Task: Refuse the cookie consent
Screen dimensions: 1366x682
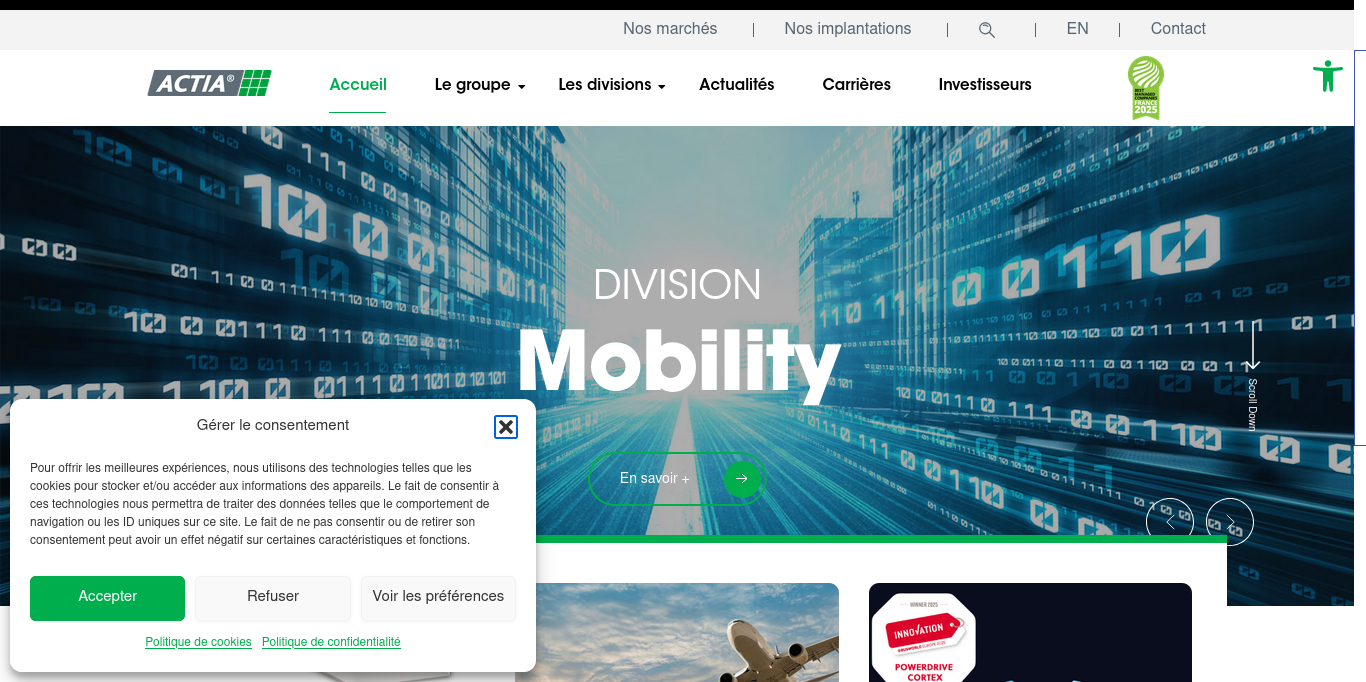Action: tap(273, 597)
